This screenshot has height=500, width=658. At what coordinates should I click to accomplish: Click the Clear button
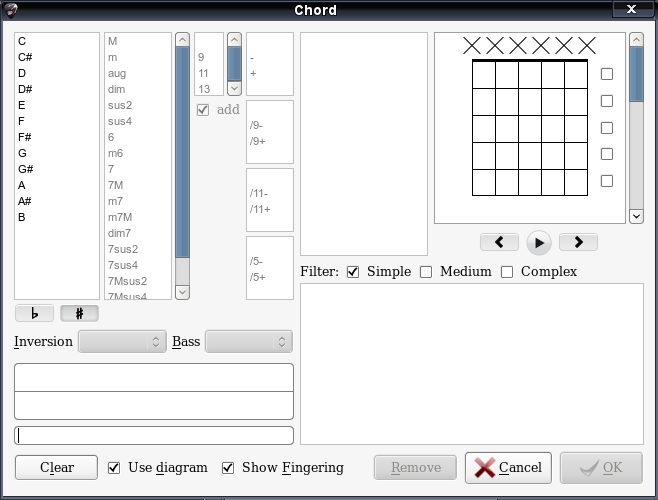(56, 467)
